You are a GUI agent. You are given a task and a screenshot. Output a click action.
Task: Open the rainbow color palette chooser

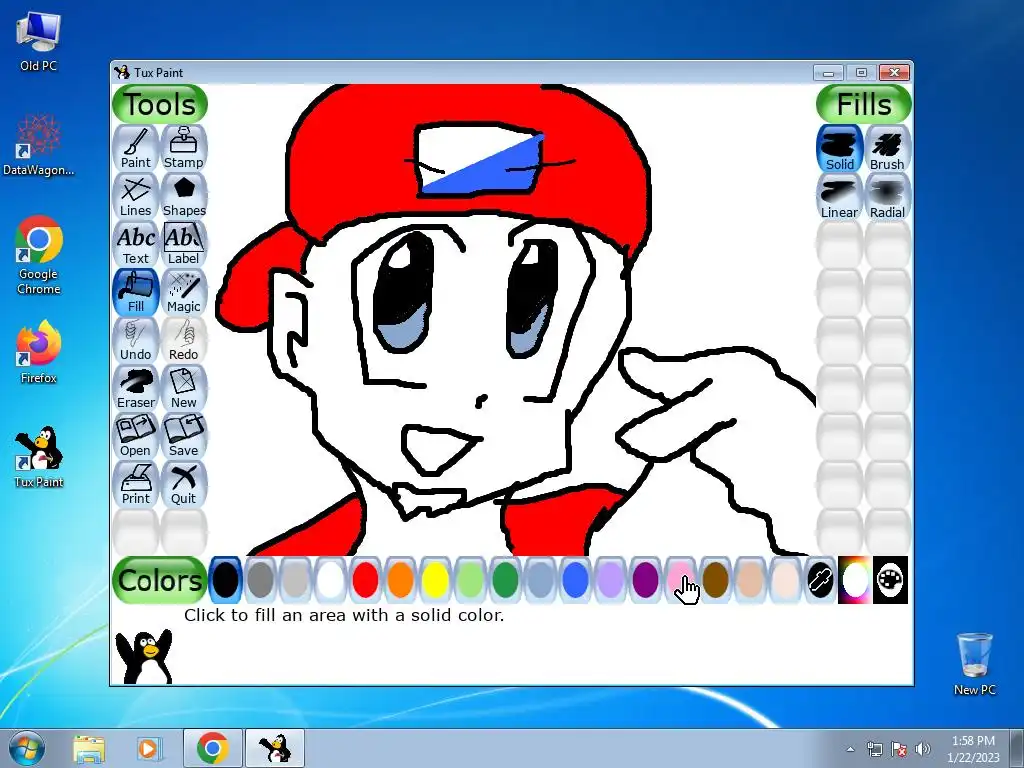click(x=855, y=580)
